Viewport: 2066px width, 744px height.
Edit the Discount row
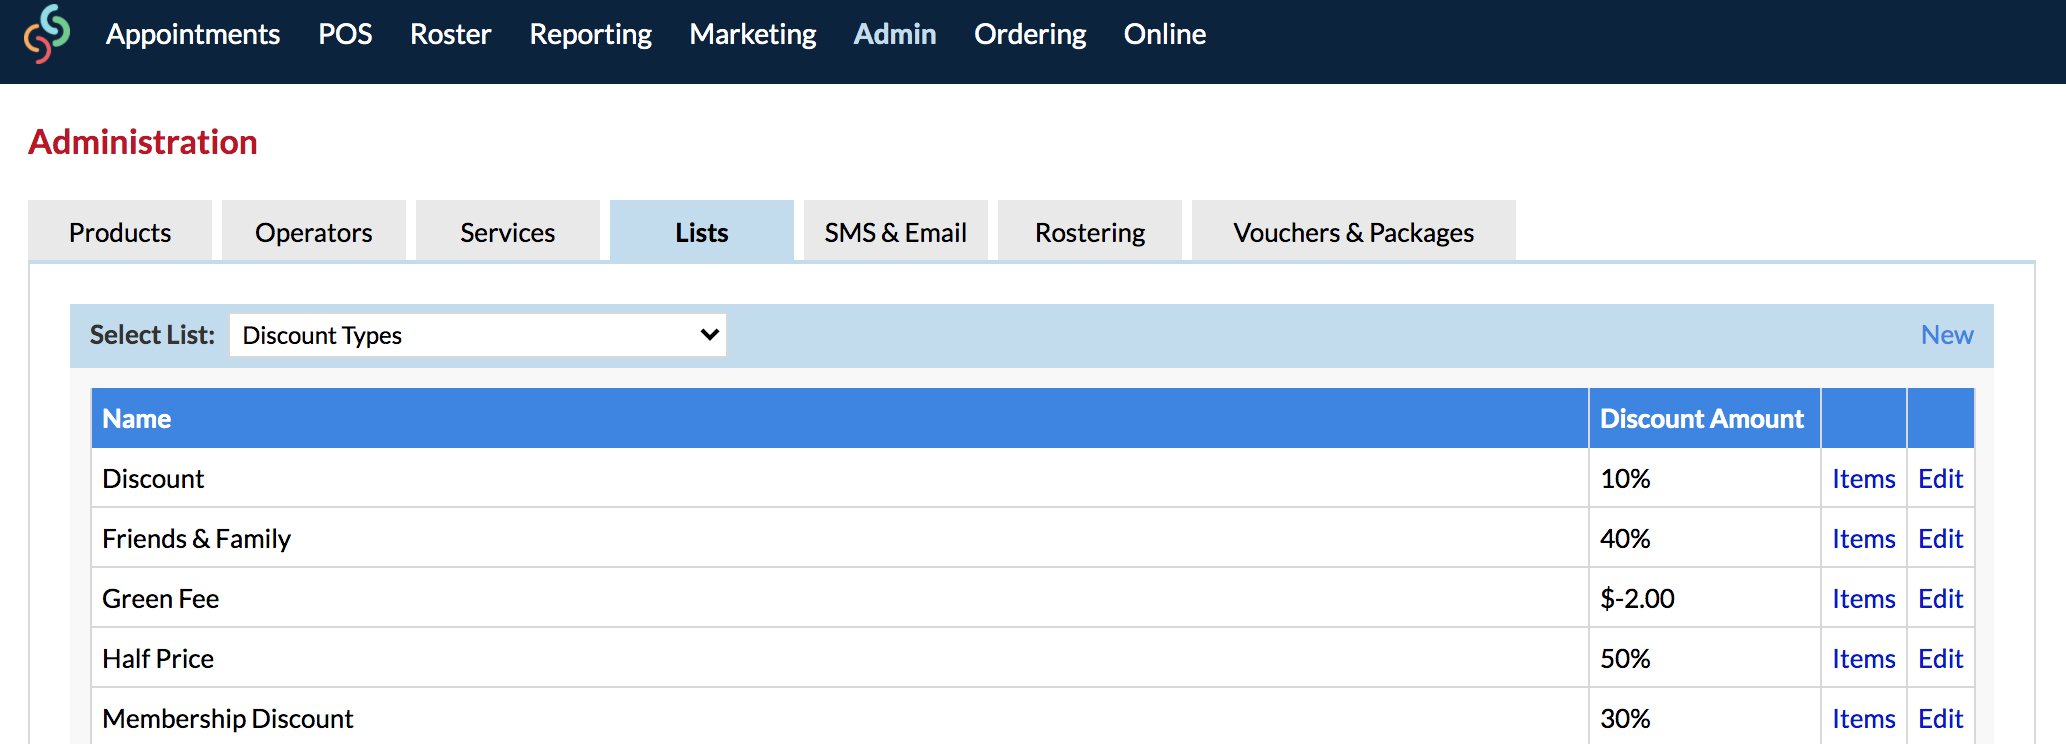click(1940, 479)
